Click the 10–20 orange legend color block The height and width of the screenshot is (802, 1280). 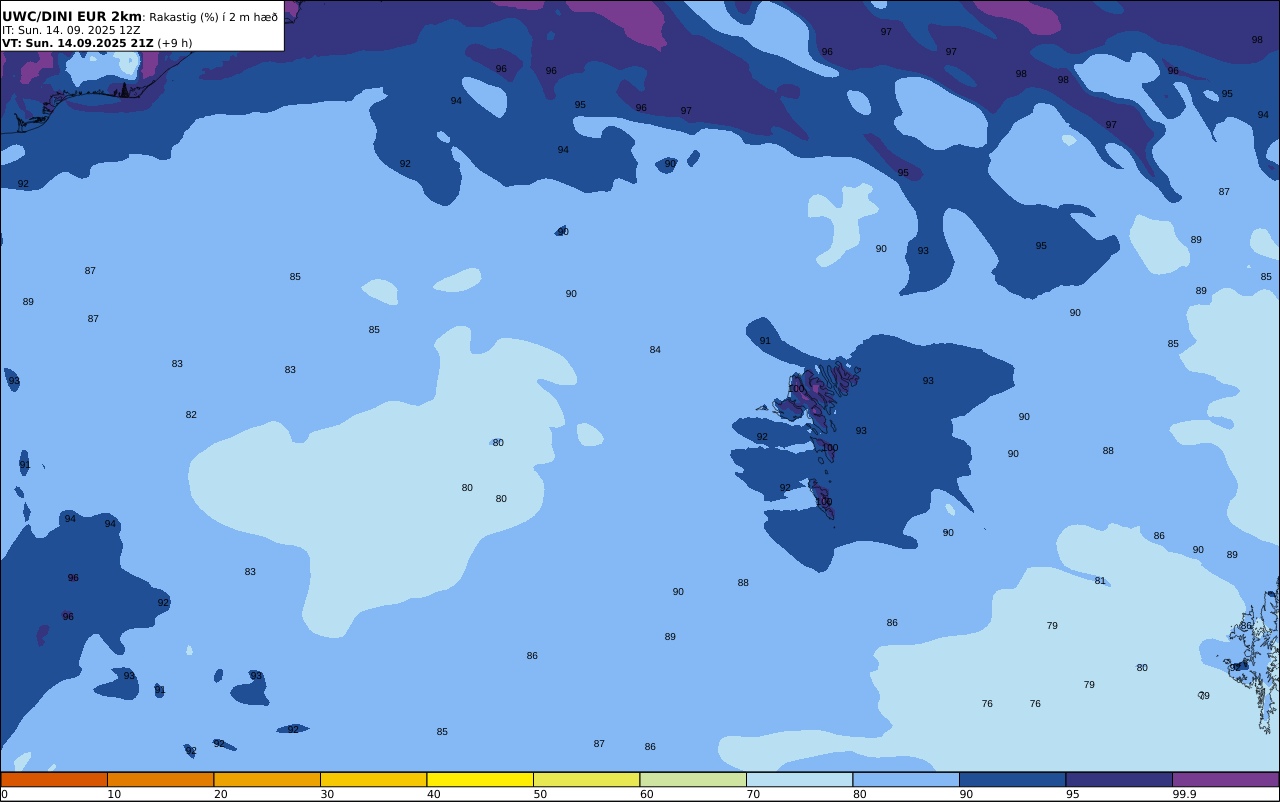click(160, 779)
